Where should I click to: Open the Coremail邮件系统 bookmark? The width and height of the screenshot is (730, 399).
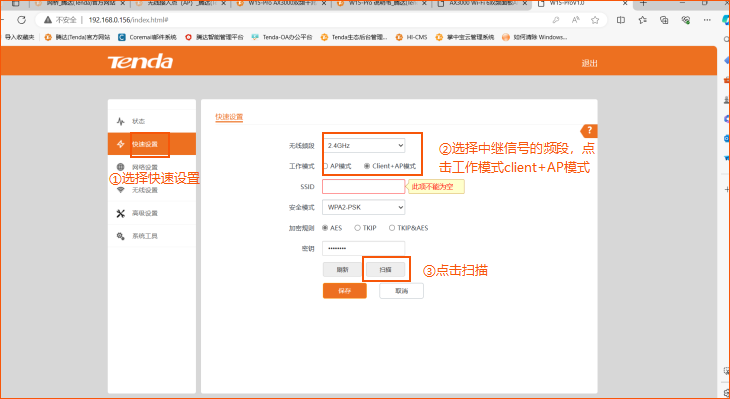(x=148, y=37)
